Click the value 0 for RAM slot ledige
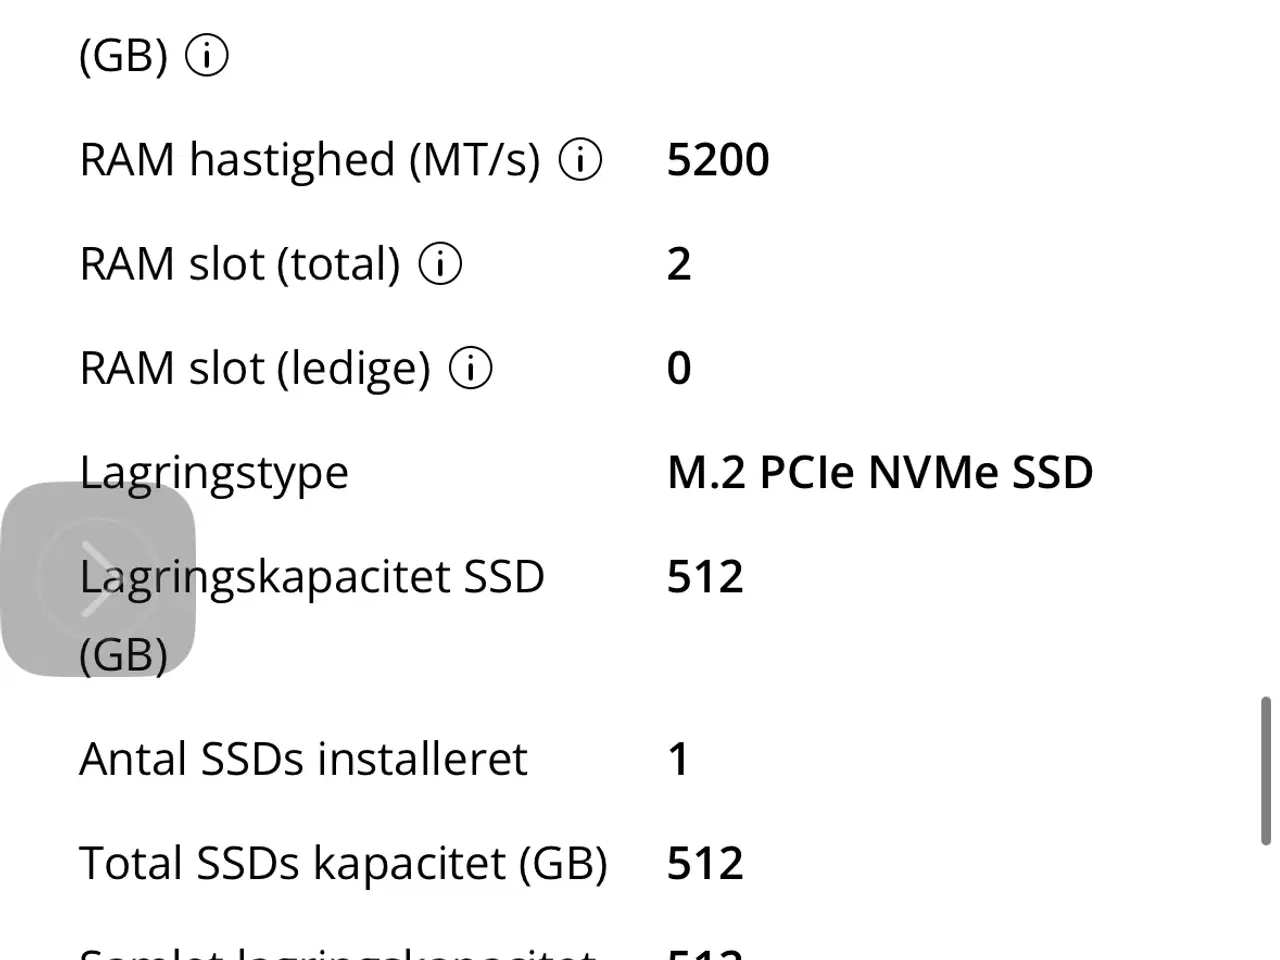 pyautogui.click(x=679, y=368)
